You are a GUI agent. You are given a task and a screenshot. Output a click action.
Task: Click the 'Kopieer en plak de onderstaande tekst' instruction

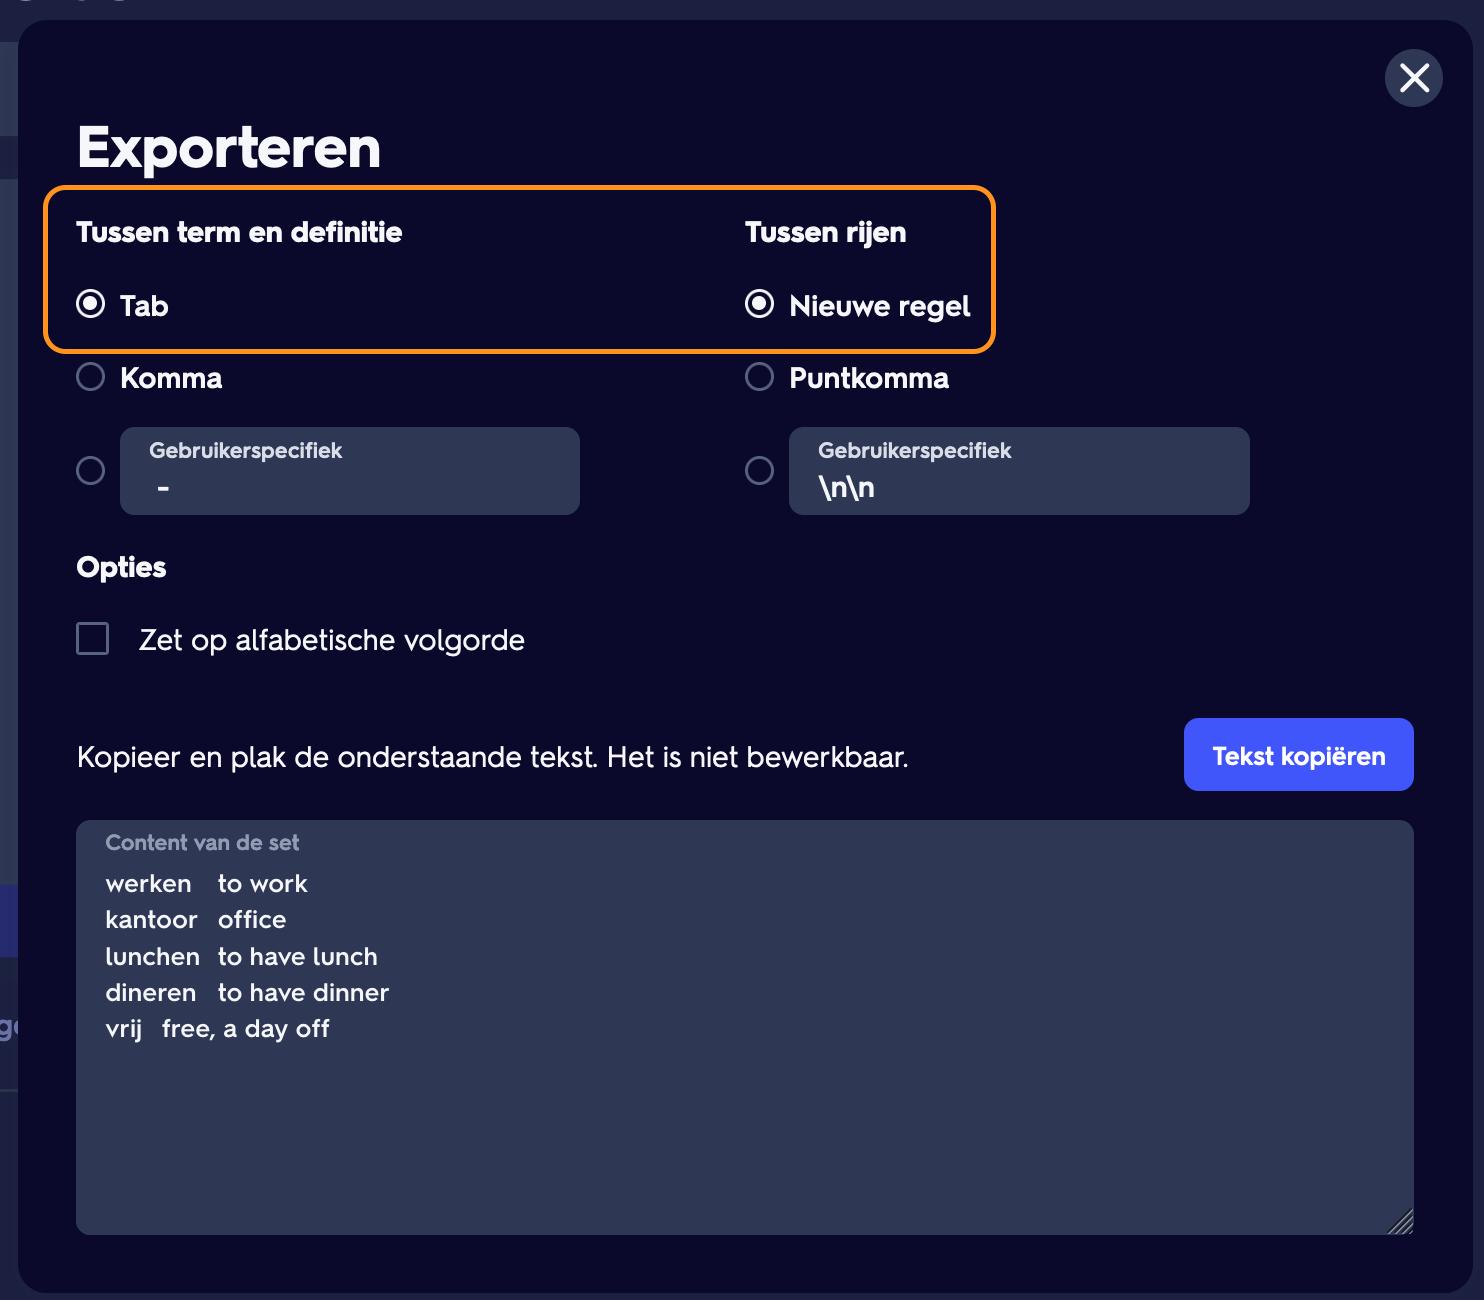point(493,757)
